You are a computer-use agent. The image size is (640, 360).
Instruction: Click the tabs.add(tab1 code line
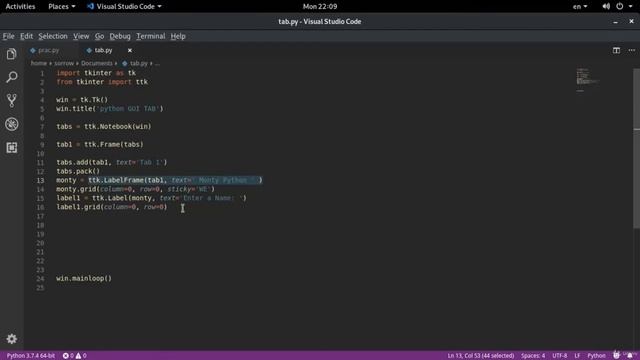pyautogui.click(x=112, y=162)
